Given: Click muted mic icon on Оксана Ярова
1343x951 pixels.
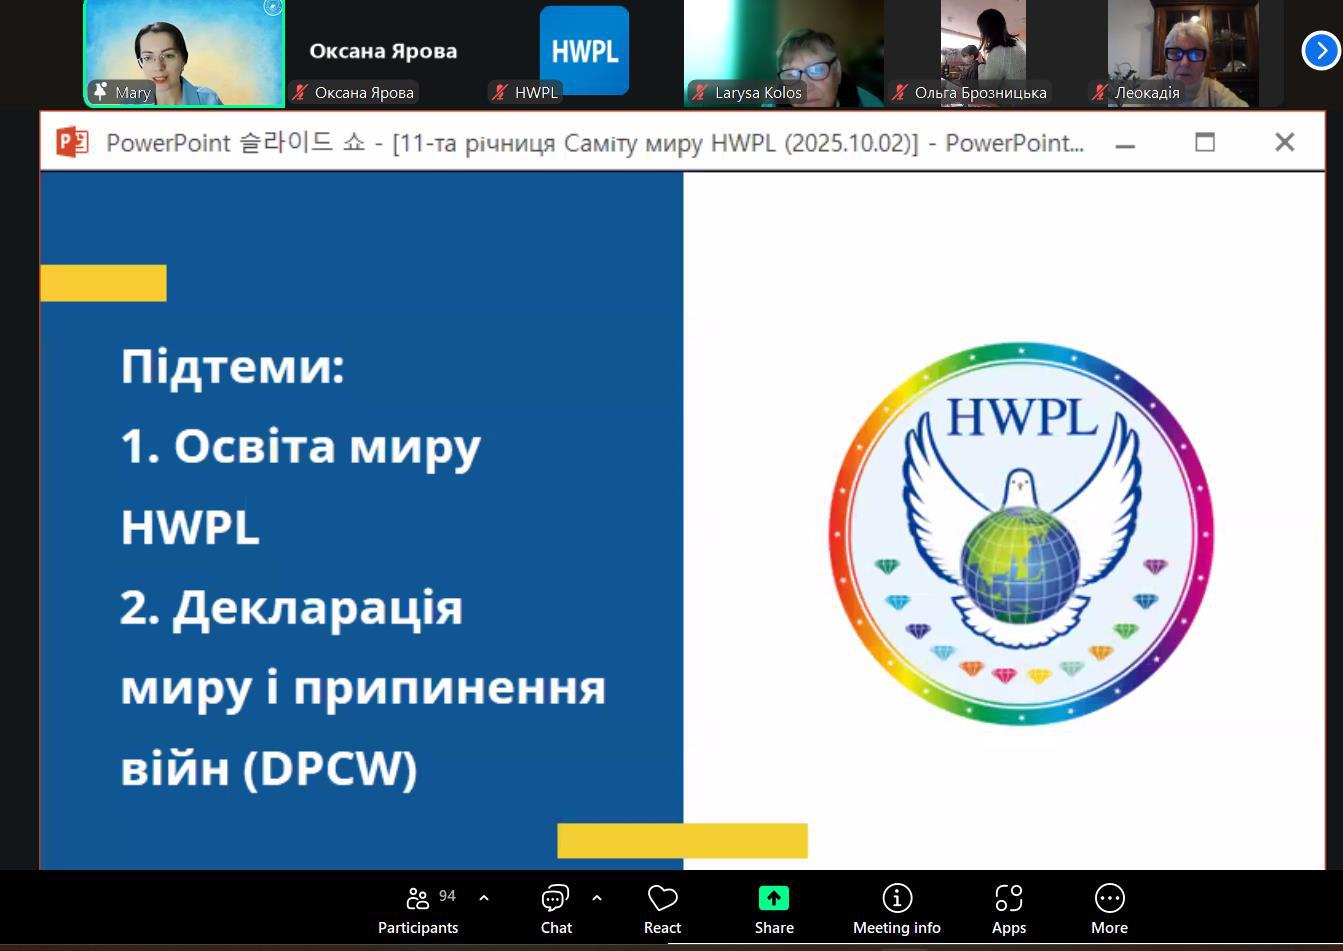Looking at the screenshot, I should click(x=299, y=93).
